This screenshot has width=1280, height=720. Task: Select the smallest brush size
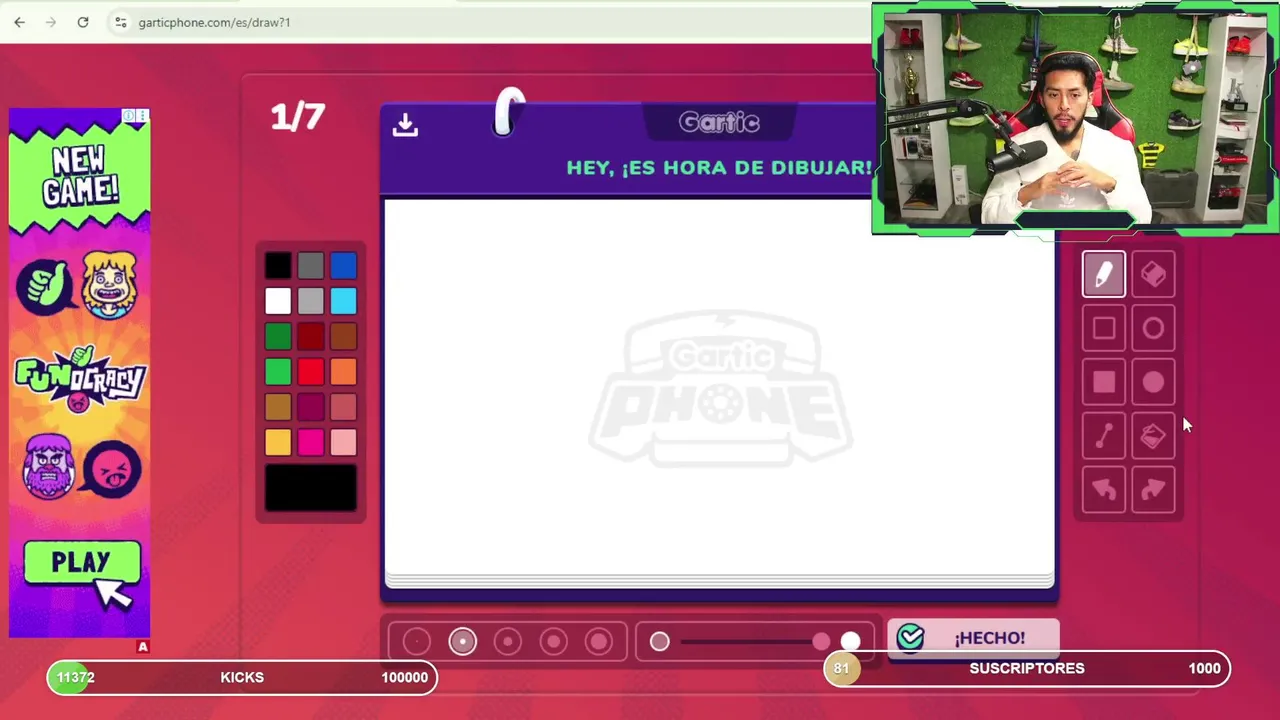coord(417,642)
